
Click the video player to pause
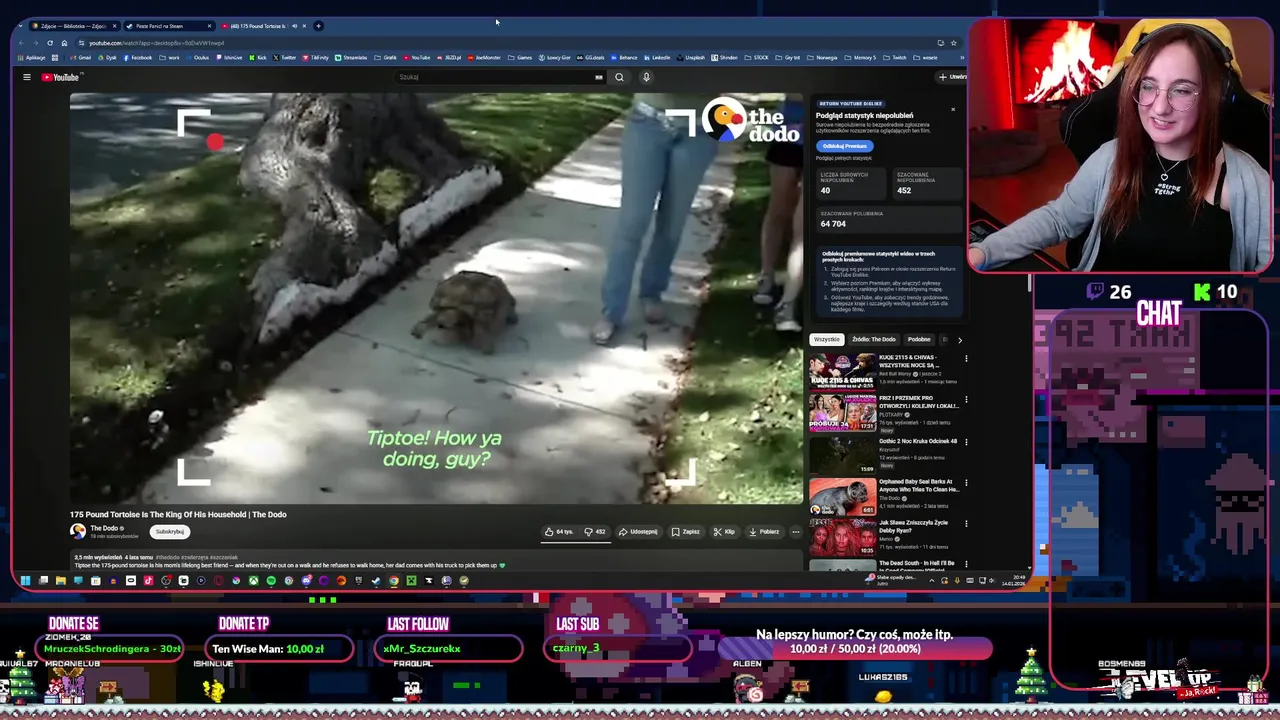pyautogui.click(x=436, y=298)
